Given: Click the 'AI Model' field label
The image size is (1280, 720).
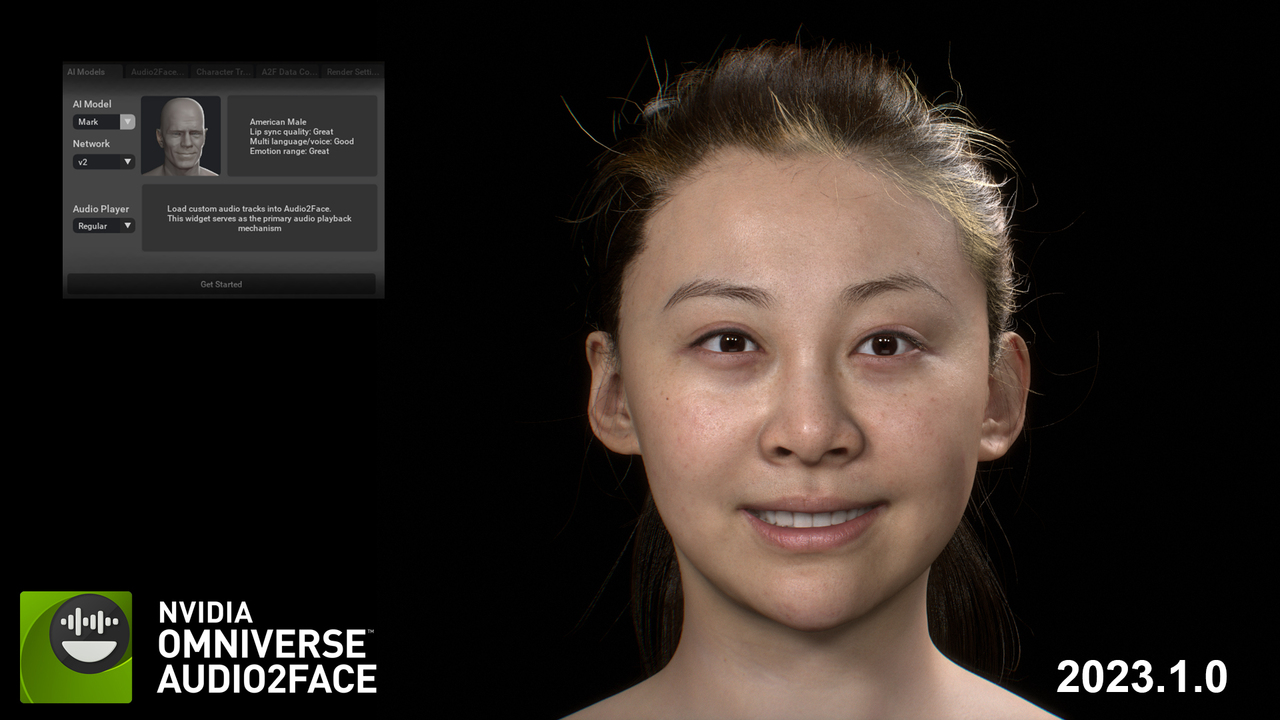Looking at the screenshot, I should [92, 104].
